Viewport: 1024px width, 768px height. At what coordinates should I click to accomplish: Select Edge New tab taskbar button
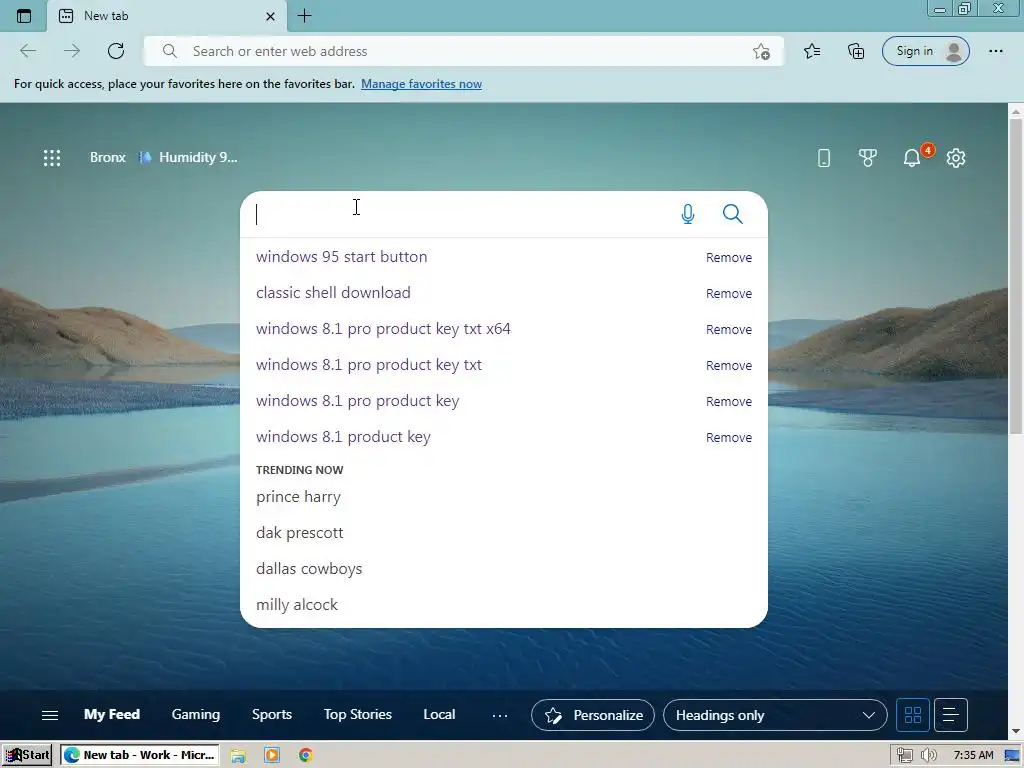(x=140, y=755)
